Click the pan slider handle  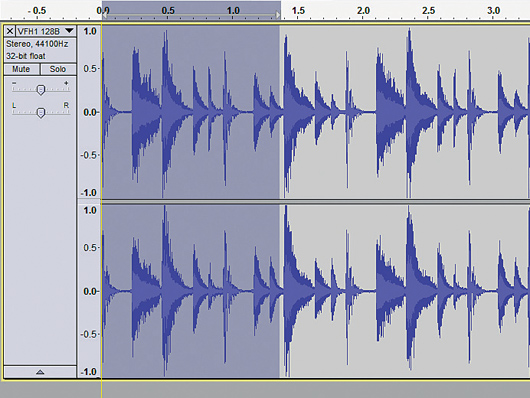coord(41,113)
